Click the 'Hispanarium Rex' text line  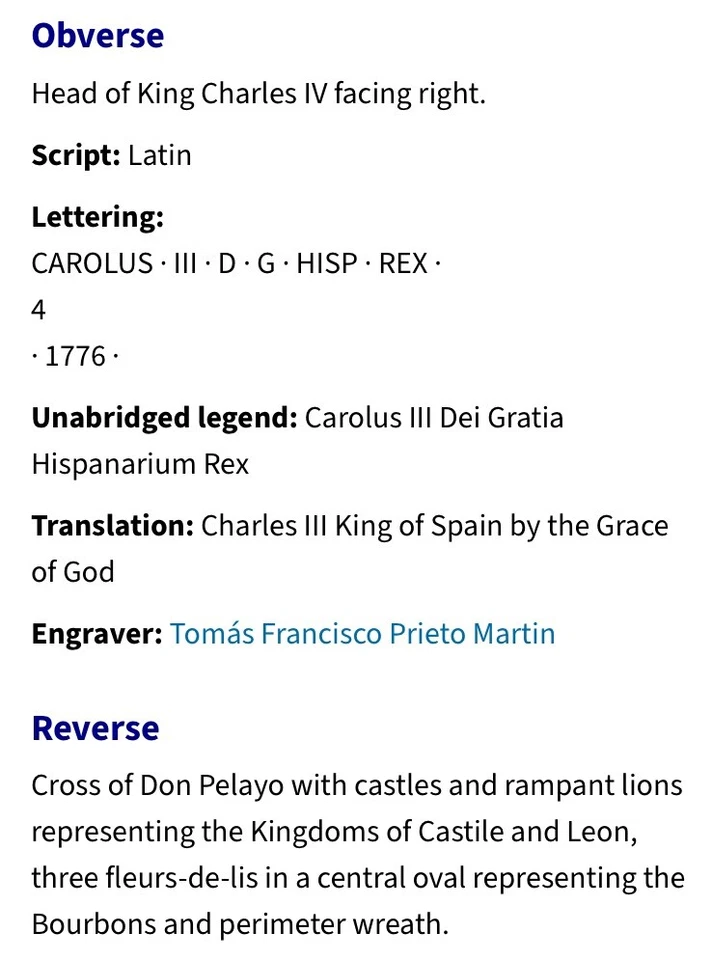click(x=140, y=465)
